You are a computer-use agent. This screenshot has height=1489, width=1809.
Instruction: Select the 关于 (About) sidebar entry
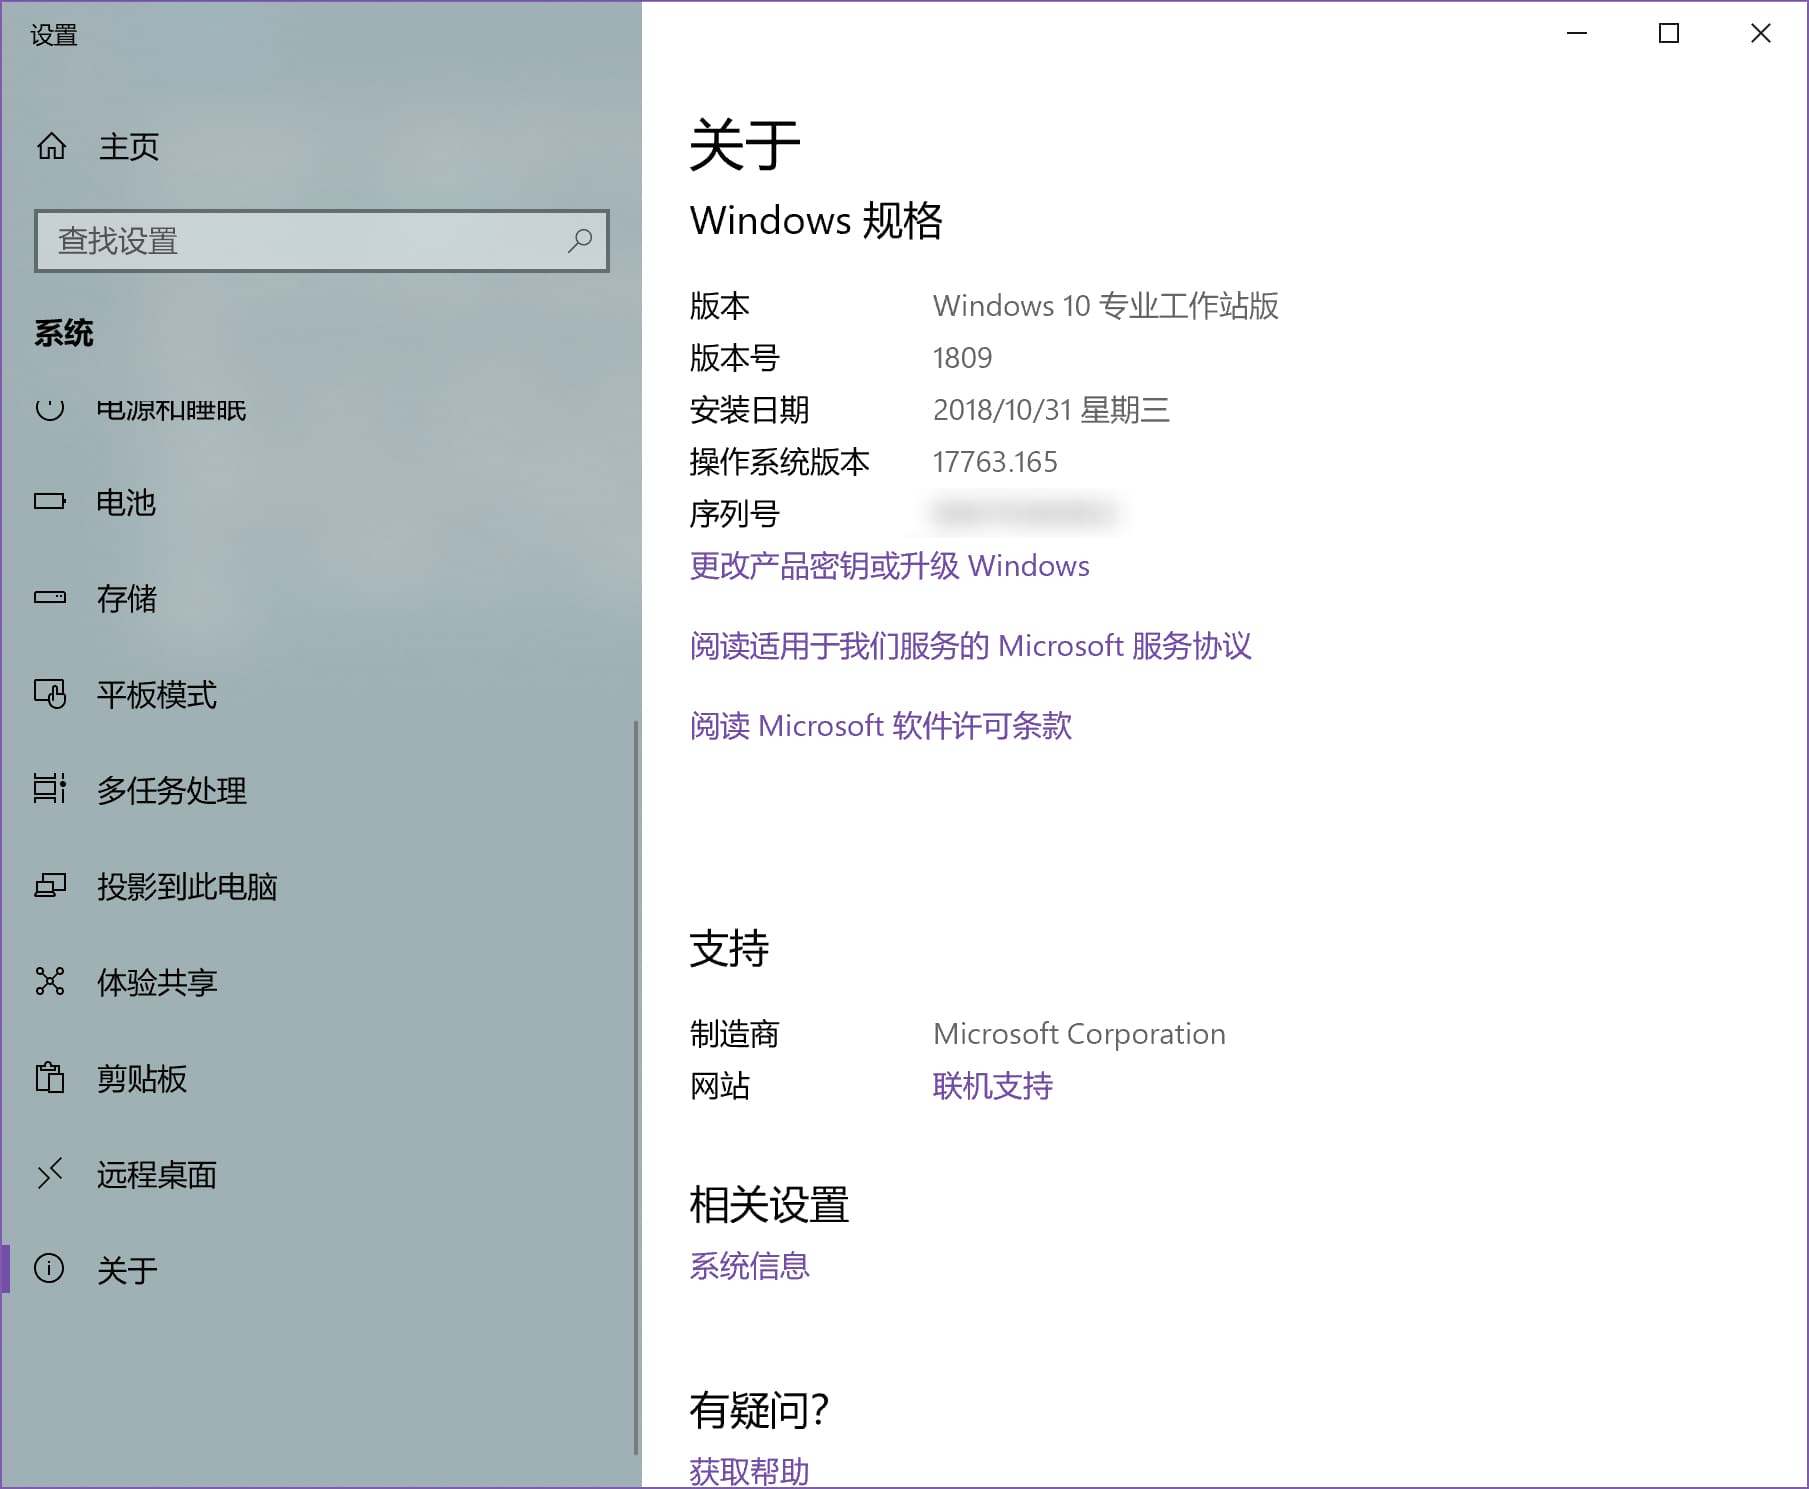[x=128, y=1270]
